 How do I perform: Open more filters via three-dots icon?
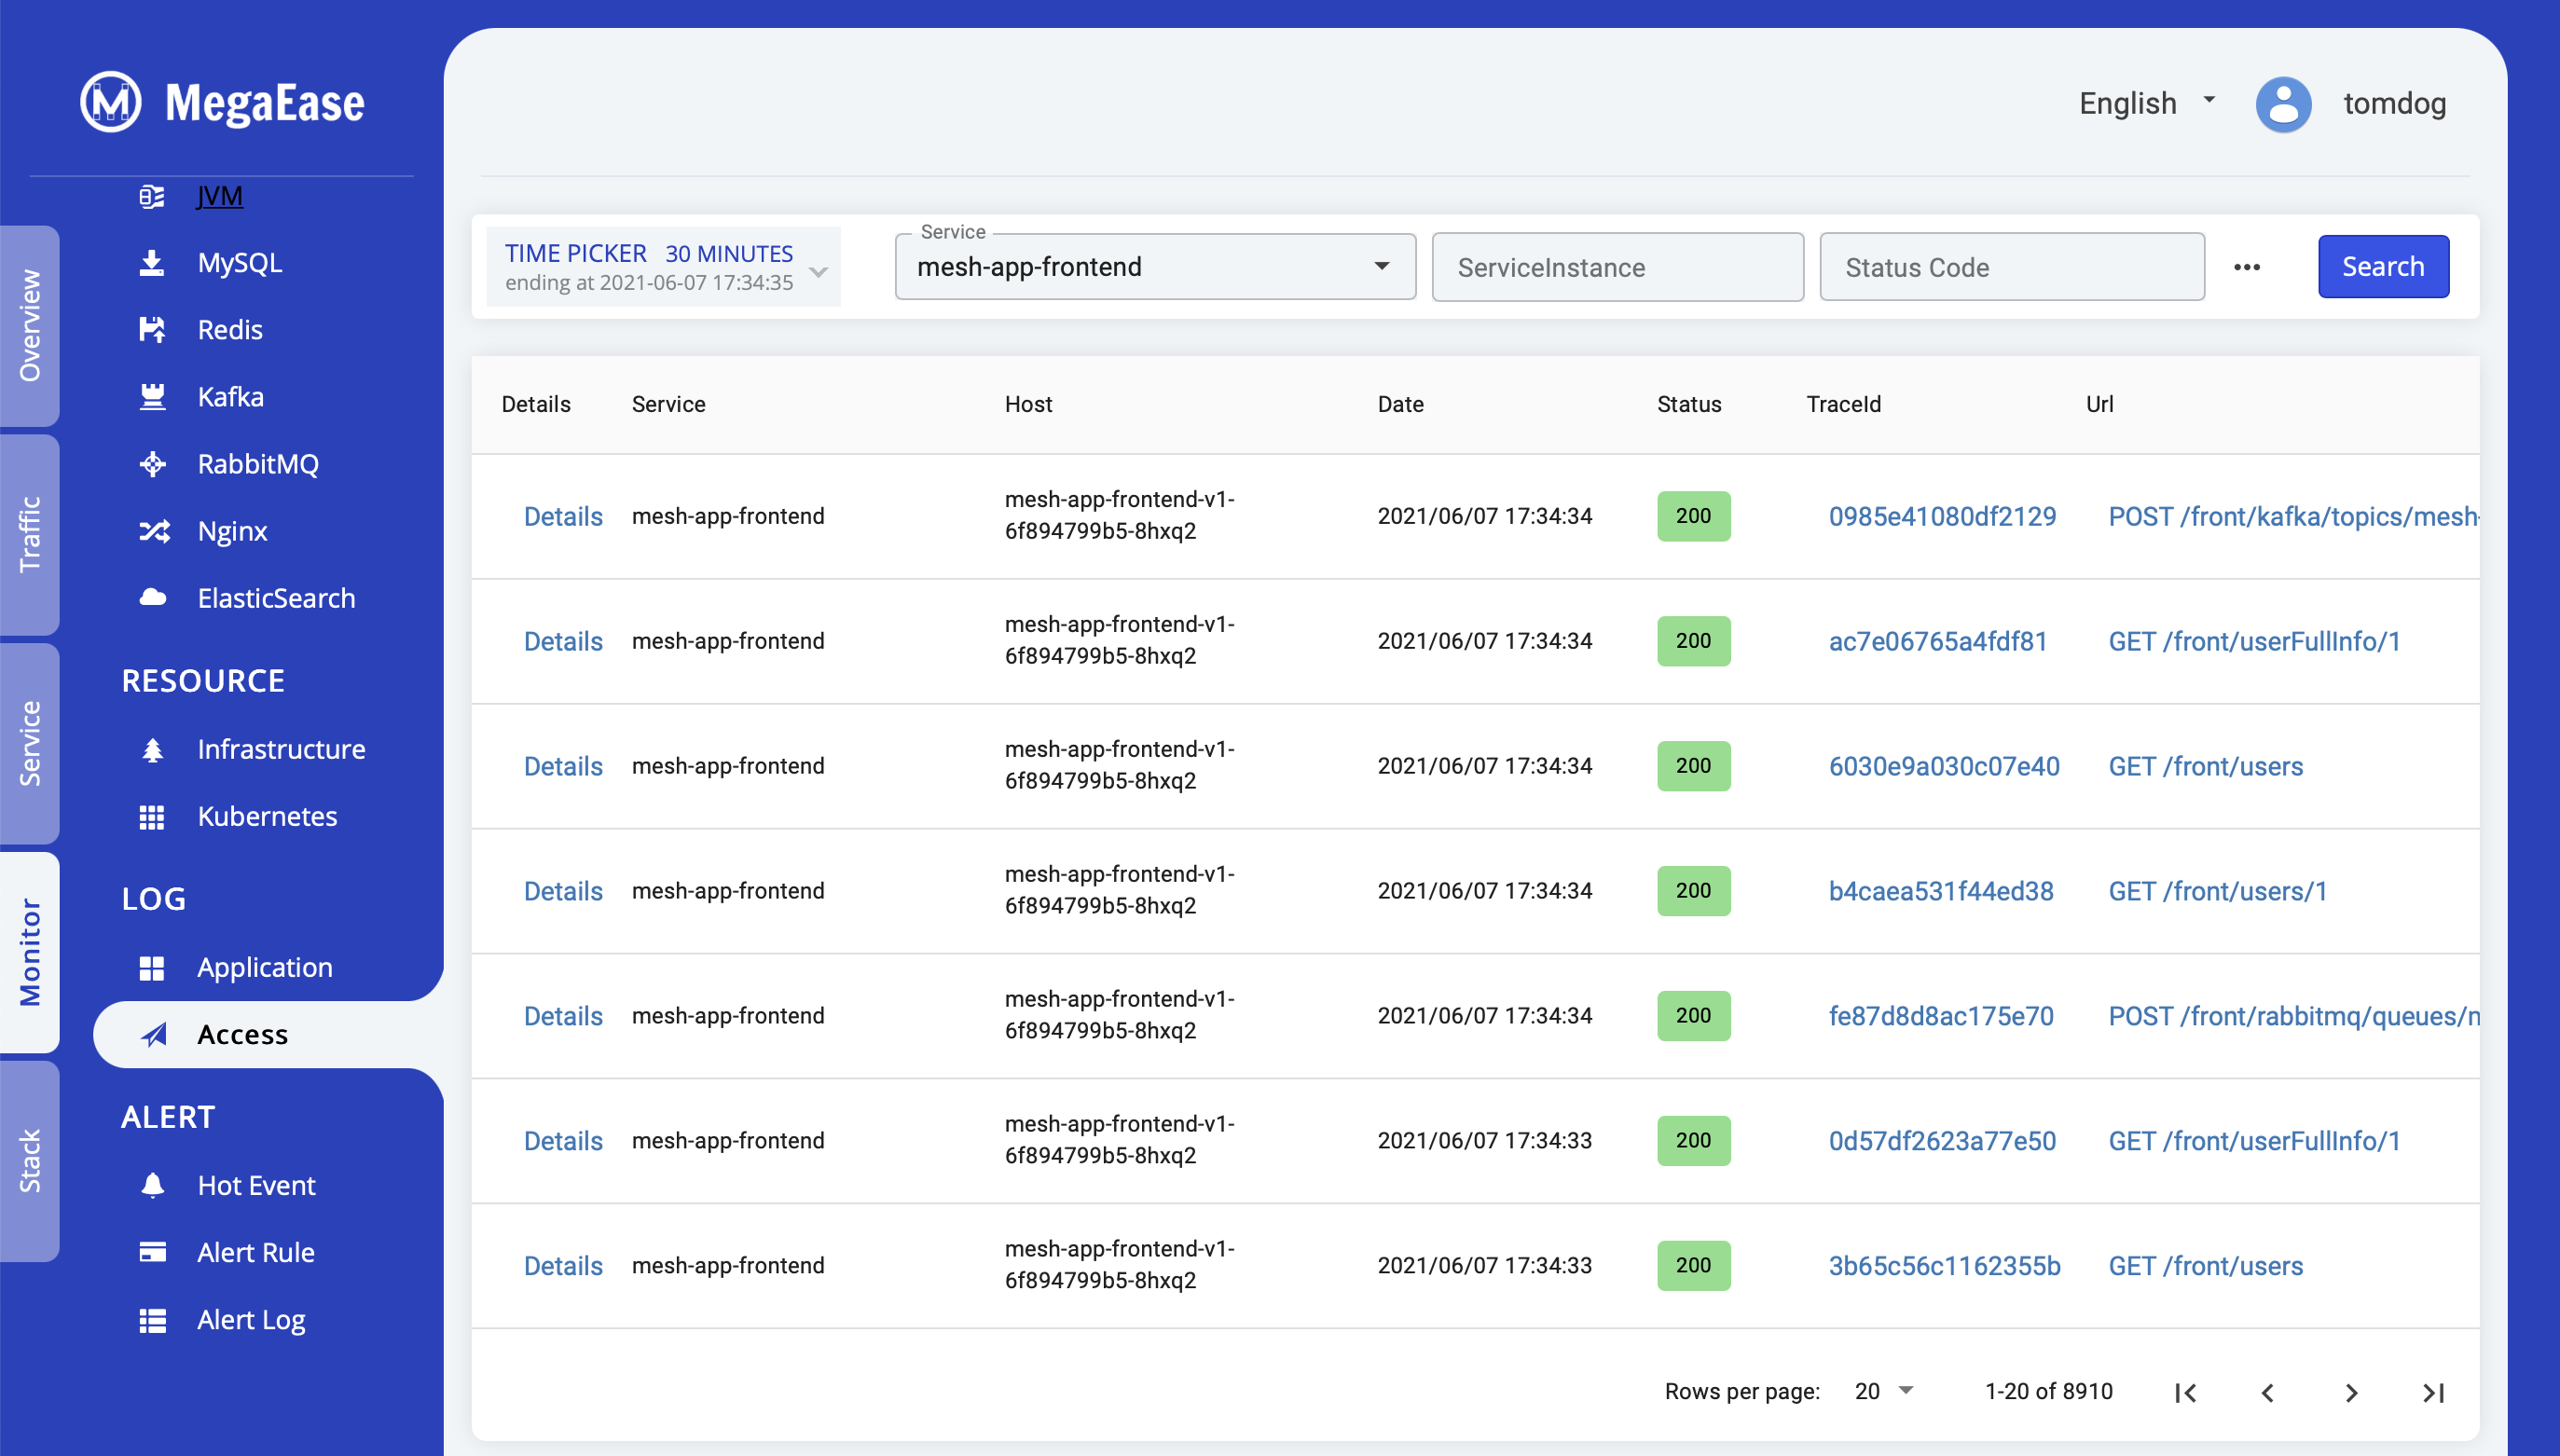[2247, 267]
